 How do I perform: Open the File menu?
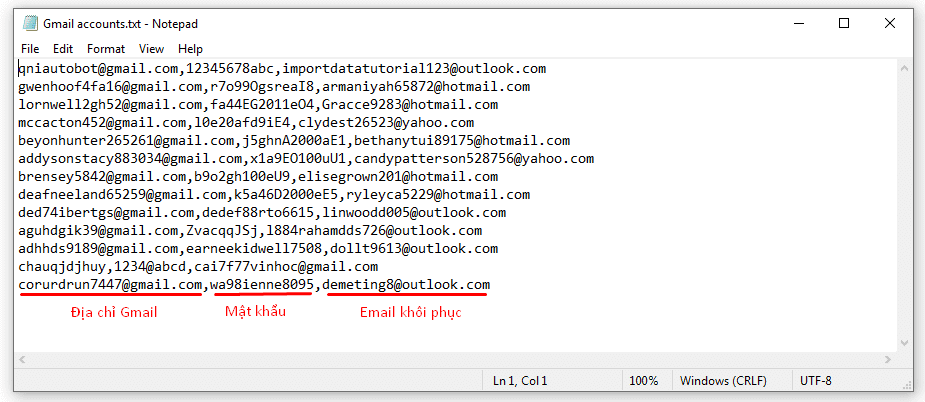(30, 49)
